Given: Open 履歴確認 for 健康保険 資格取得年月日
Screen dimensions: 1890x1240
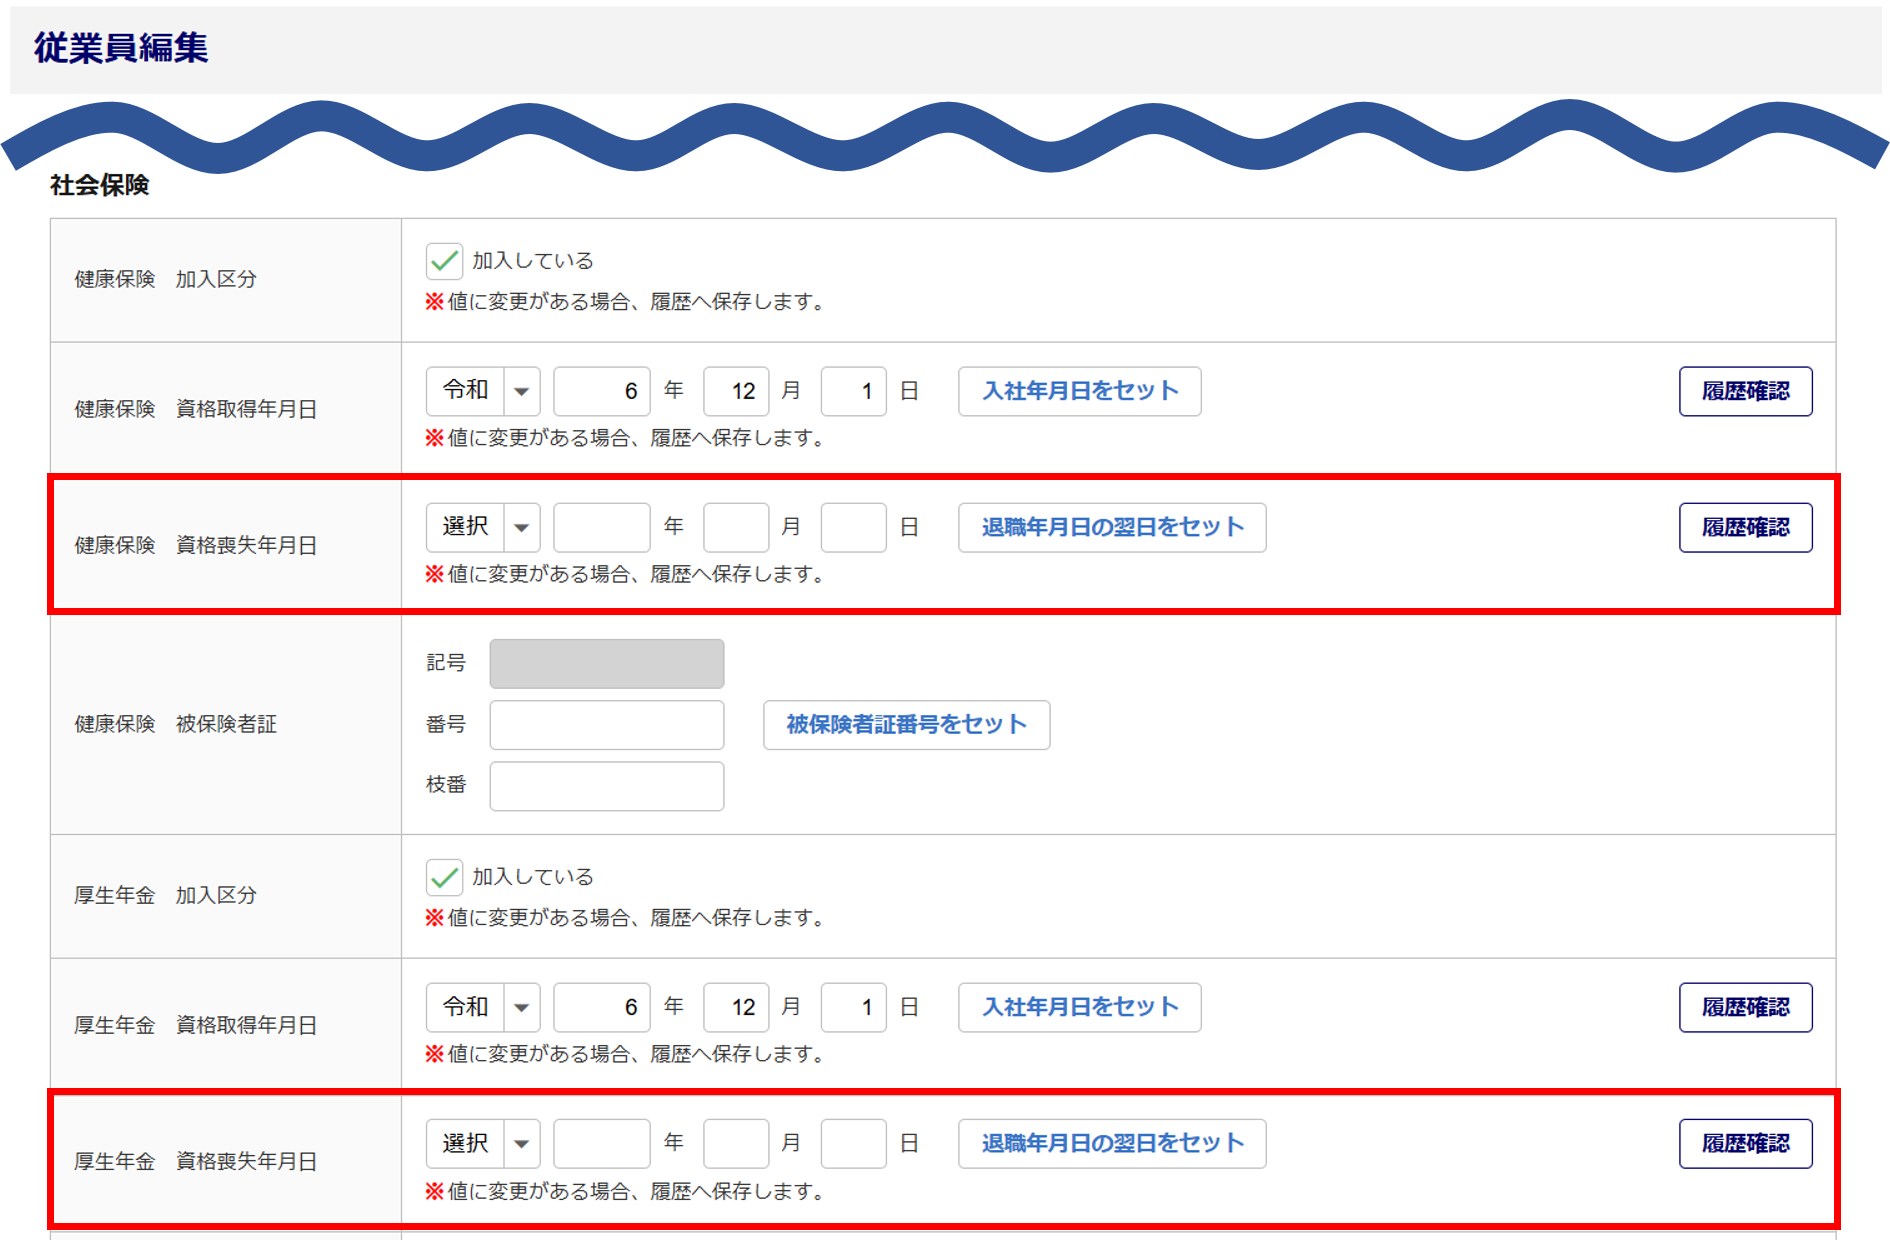Looking at the screenshot, I should [x=1746, y=391].
